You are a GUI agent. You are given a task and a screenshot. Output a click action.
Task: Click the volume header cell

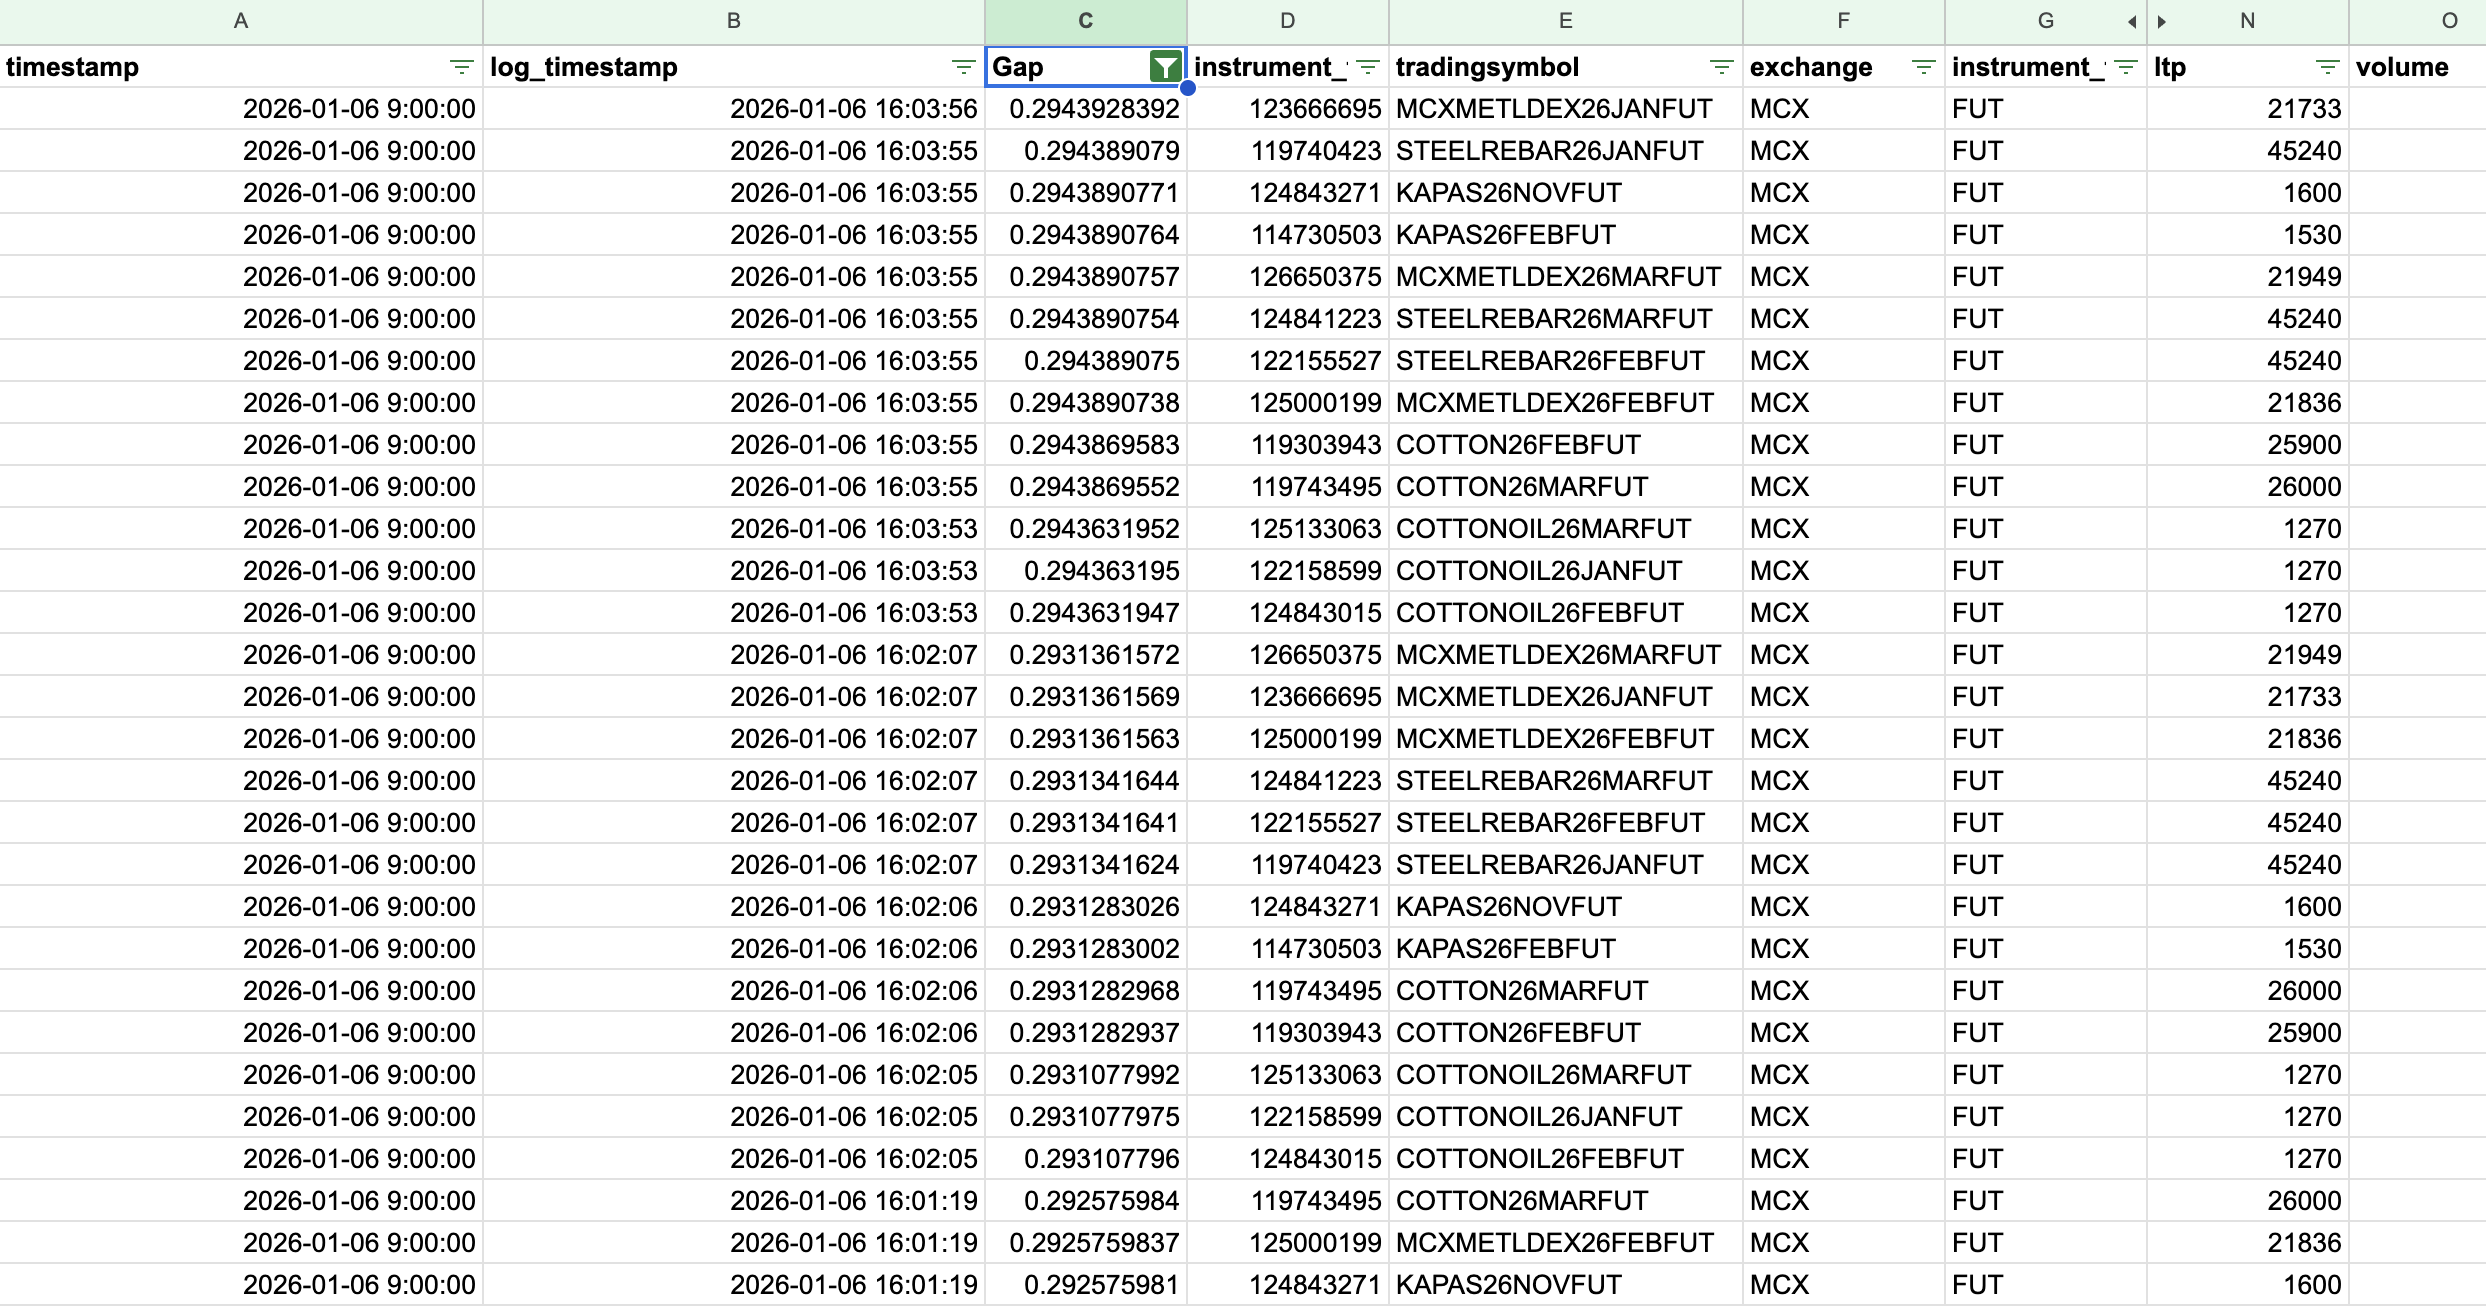pyautogui.click(x=2410, y=67)
